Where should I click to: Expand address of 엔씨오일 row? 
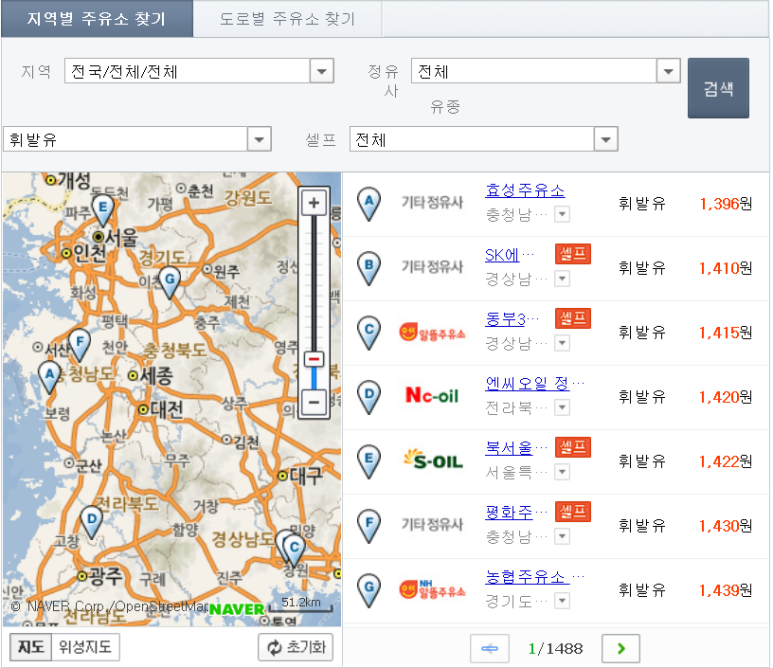point(562,408)
